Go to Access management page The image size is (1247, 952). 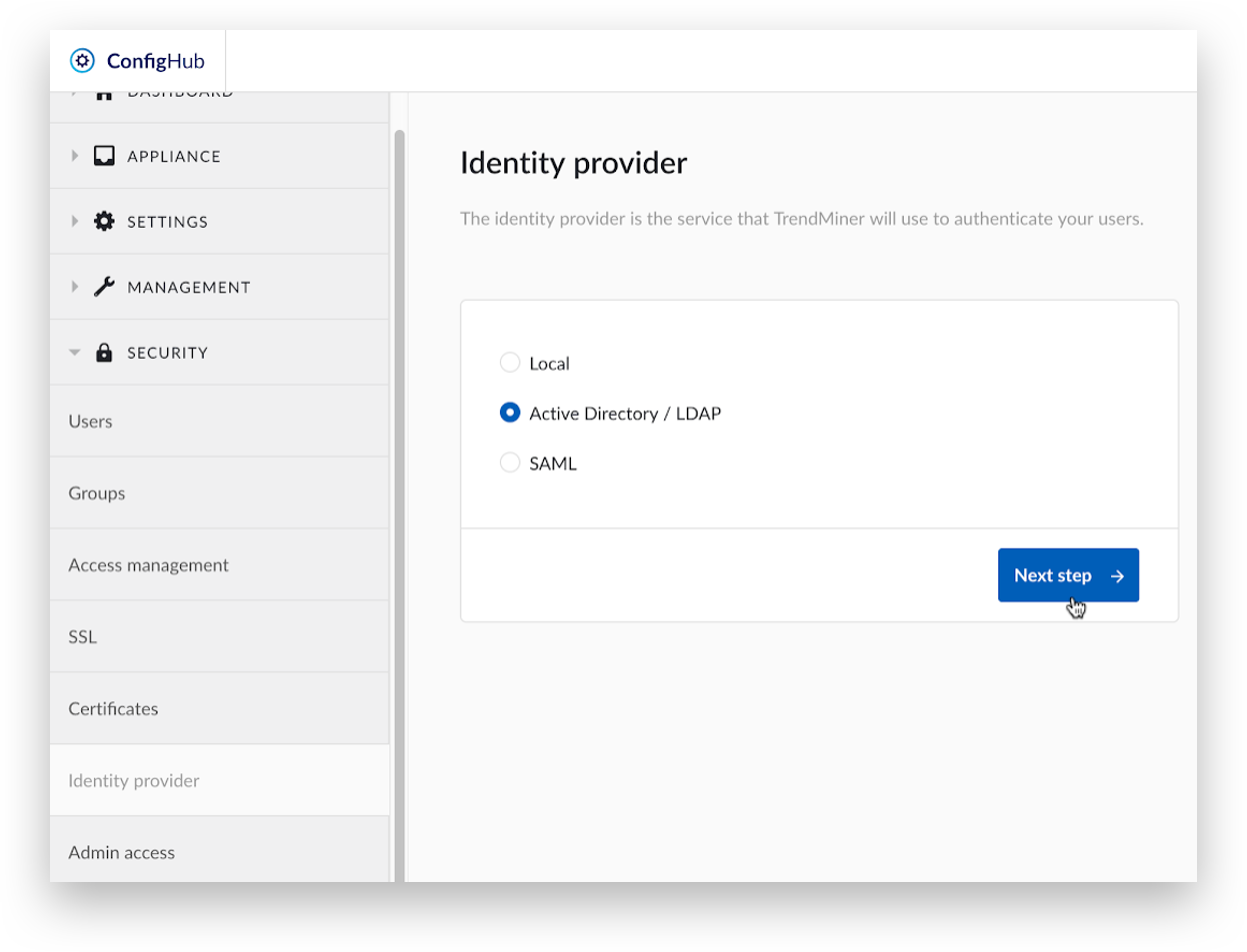219,565
